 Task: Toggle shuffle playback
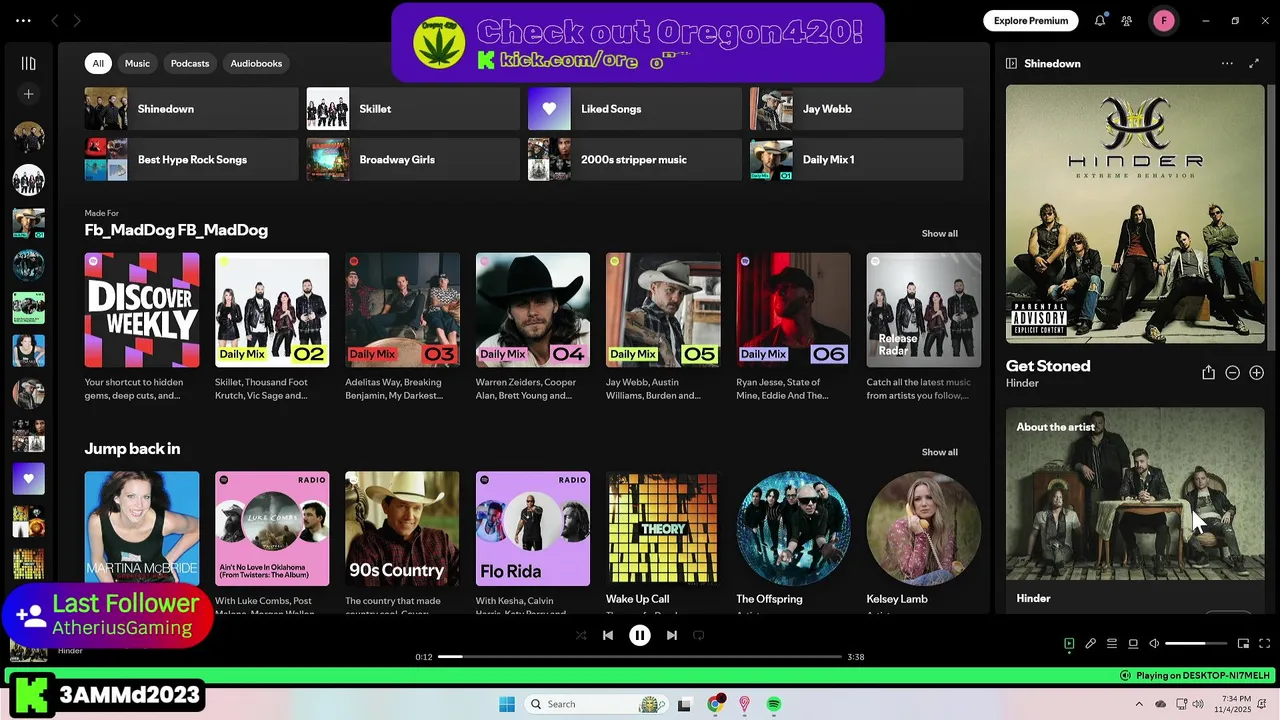tap(581, 635)
